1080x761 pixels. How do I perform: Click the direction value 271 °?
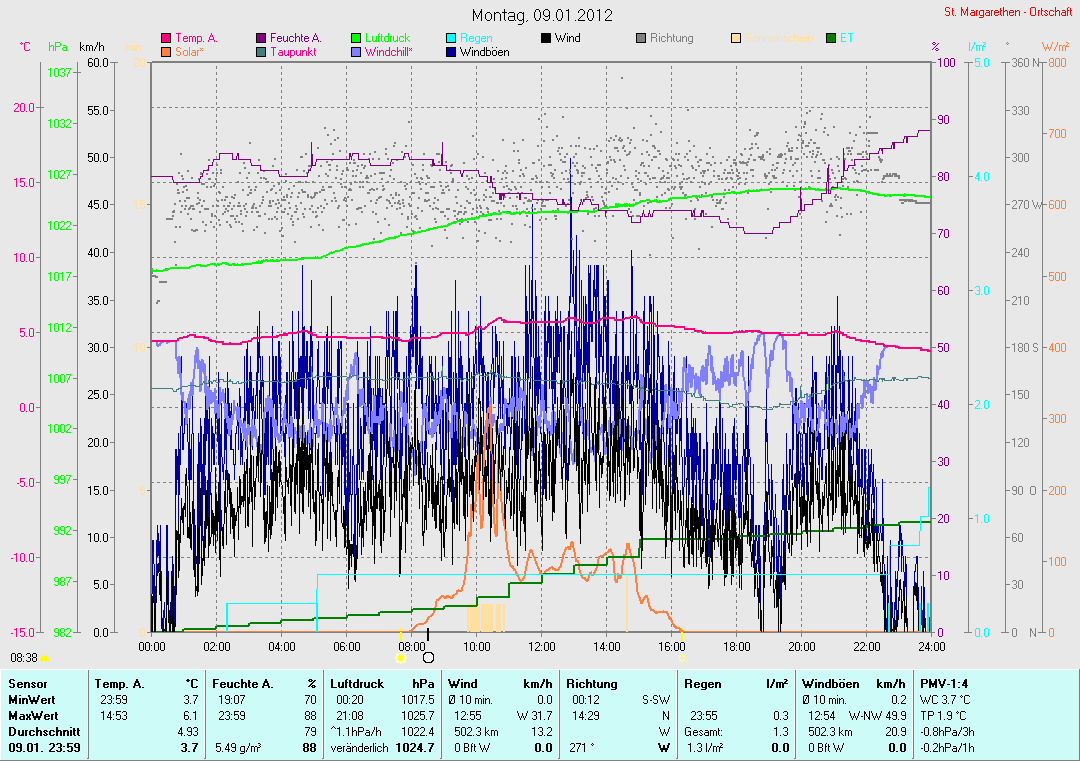click(581, 747)
